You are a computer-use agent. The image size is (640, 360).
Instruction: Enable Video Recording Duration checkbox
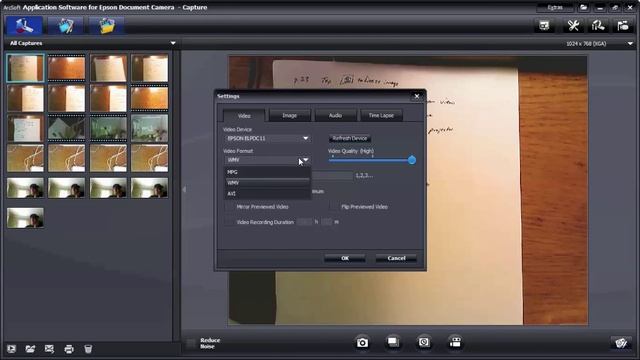point(230,222)
